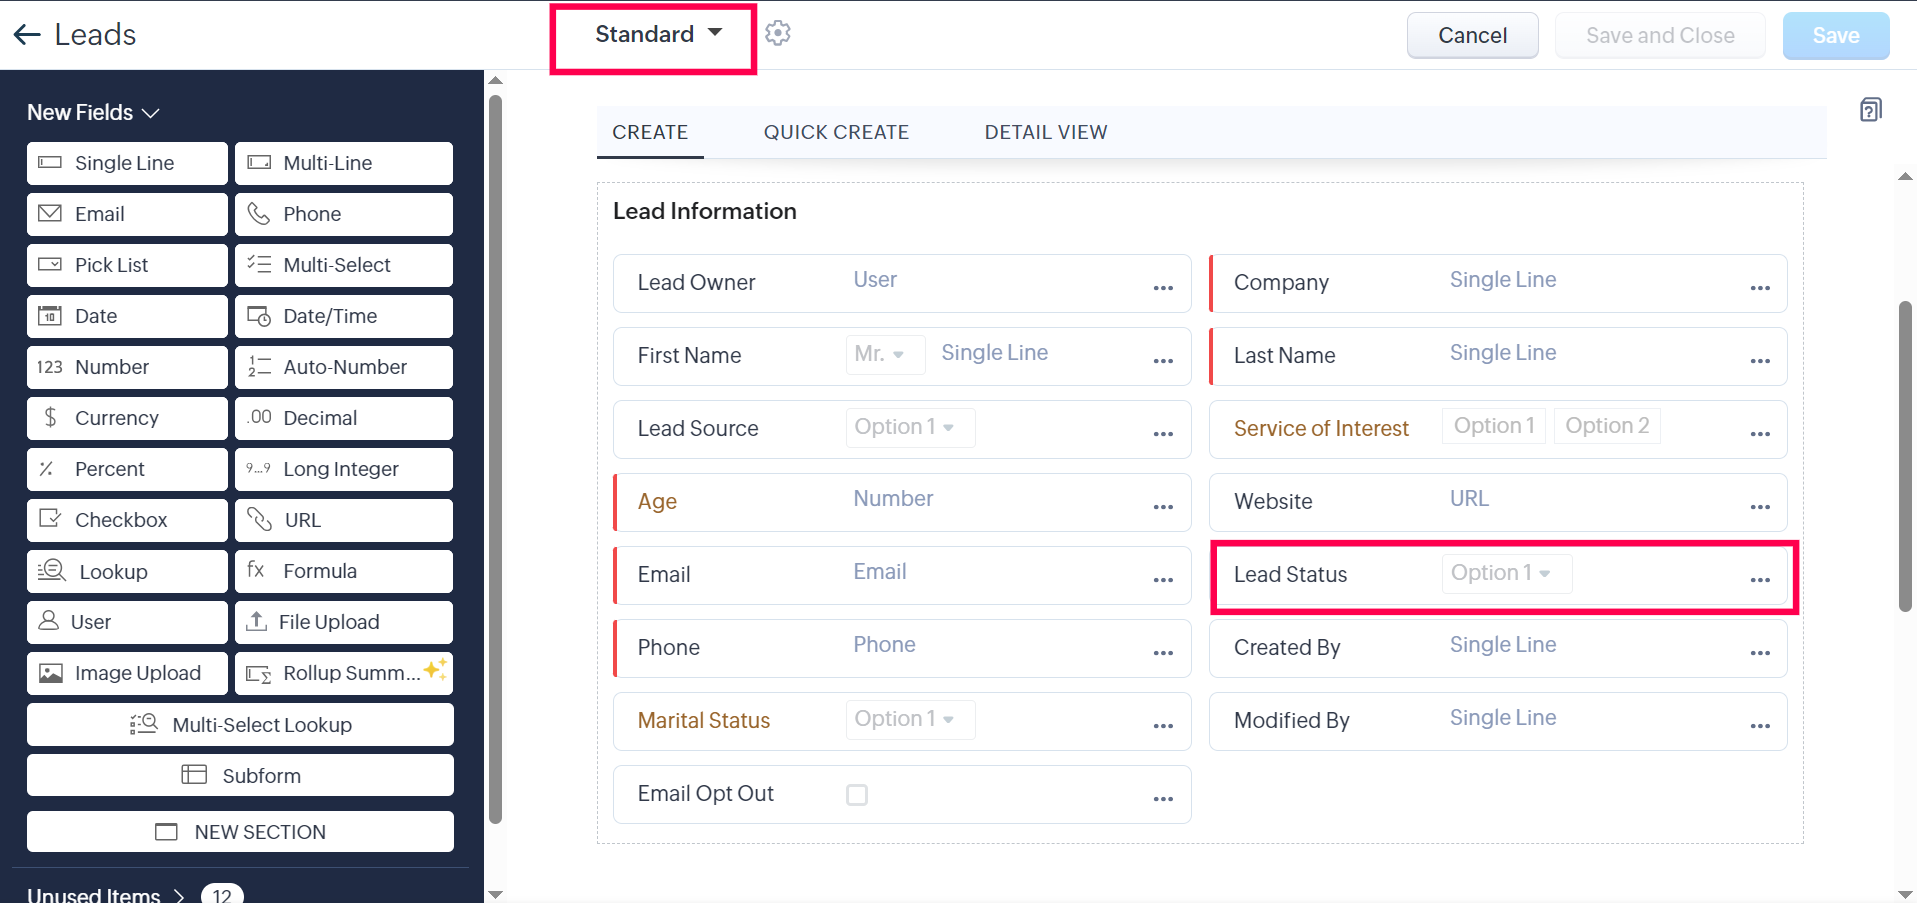1917x903 pixels.
Task: Select the Single Line field type
Action: (x=127, y=163)
